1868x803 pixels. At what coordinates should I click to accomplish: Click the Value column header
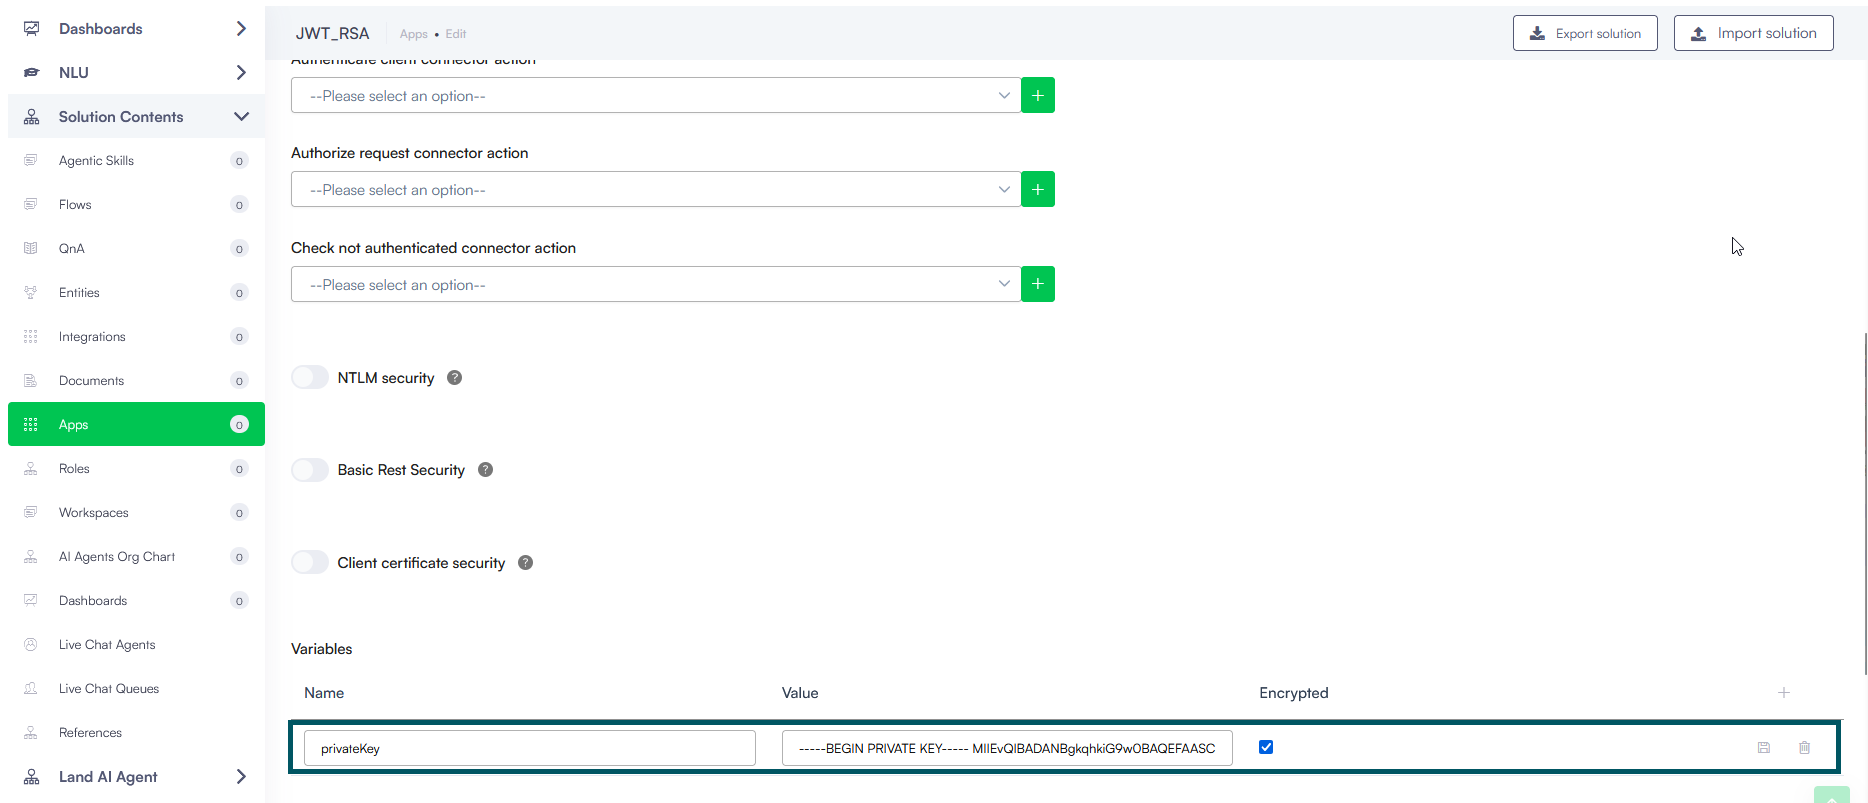pos(800,693)
